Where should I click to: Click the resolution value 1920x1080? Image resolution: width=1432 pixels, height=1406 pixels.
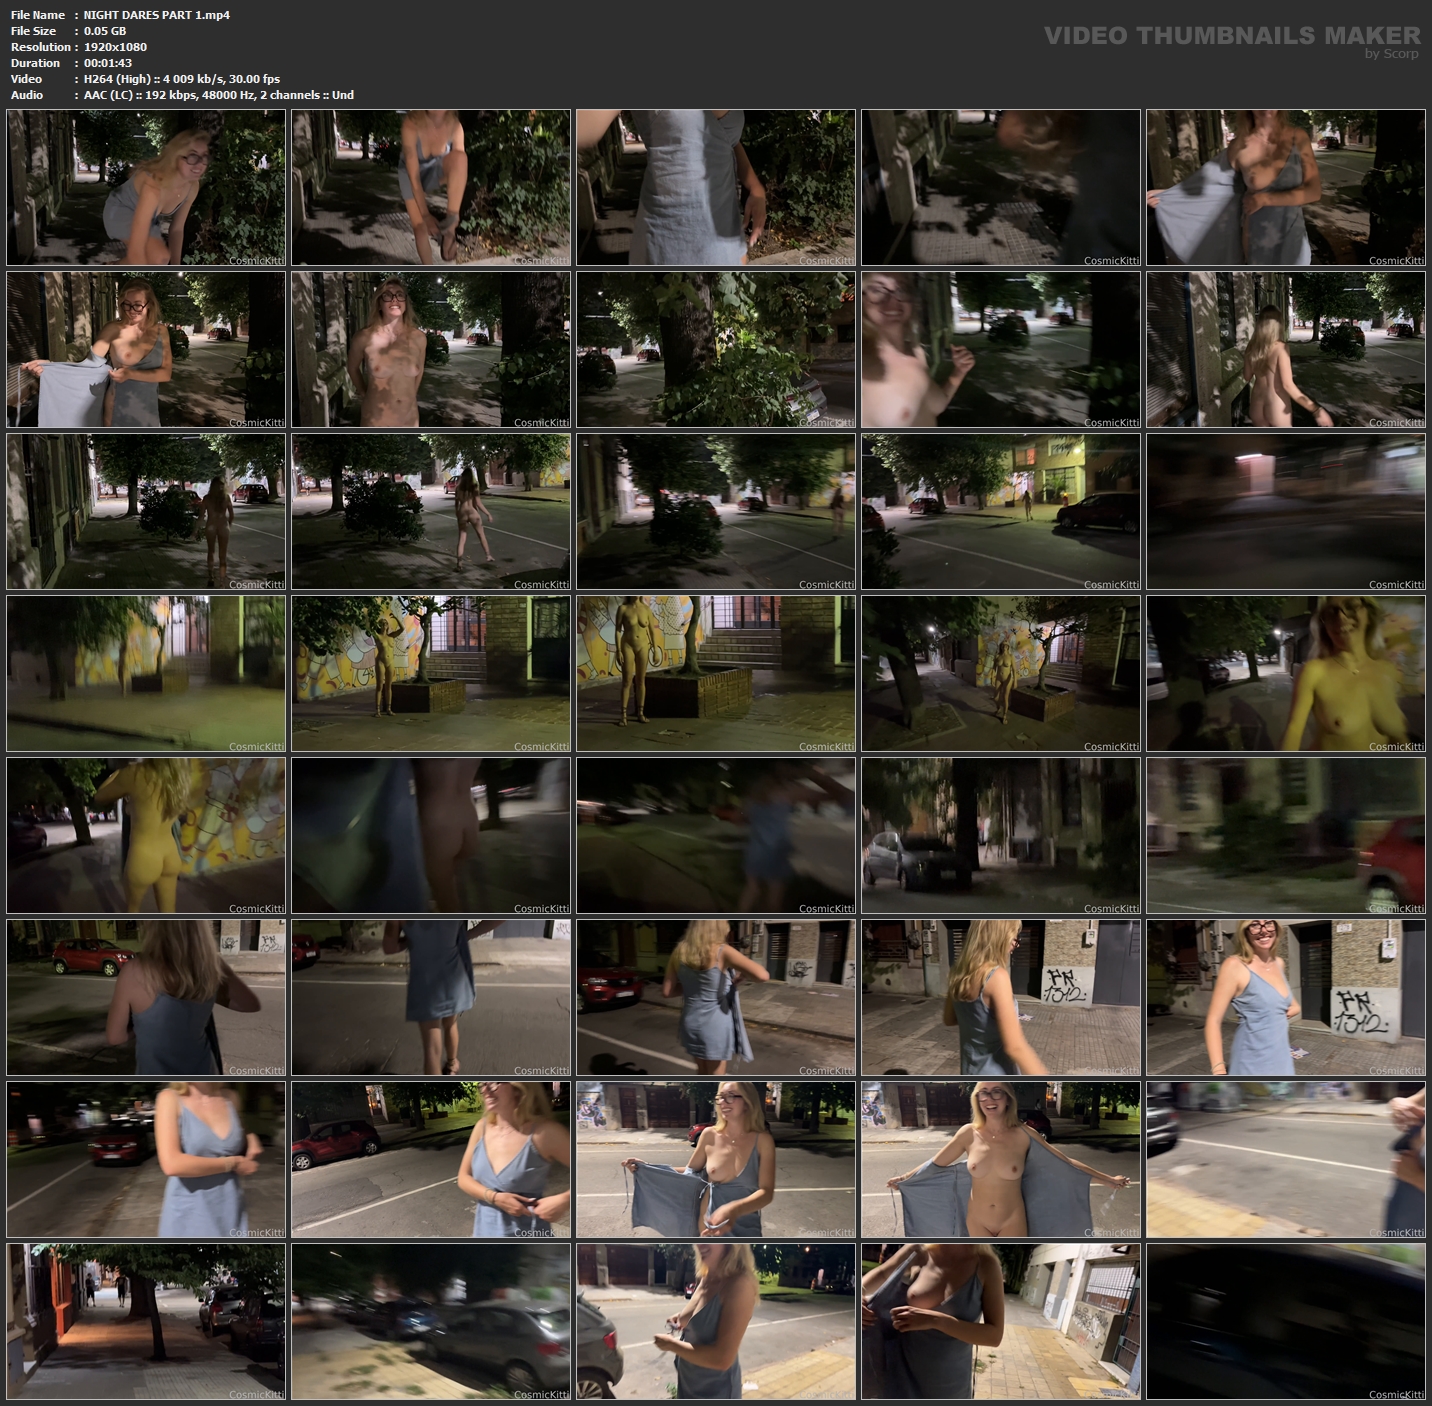tap(115, 47)
